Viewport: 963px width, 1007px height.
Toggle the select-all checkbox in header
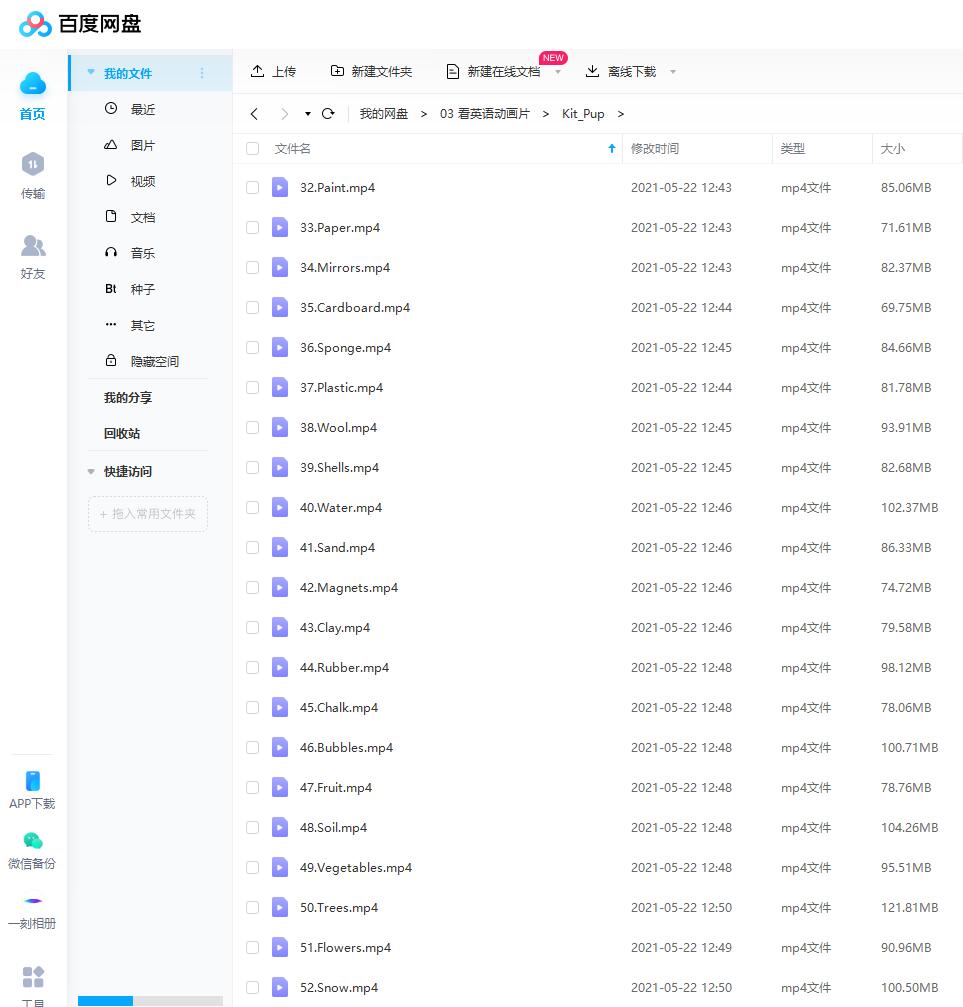(252, 149)
